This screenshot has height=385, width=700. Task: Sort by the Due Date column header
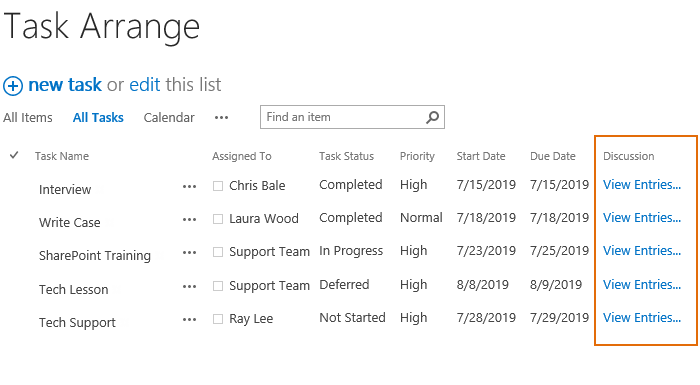coord(553,156)
